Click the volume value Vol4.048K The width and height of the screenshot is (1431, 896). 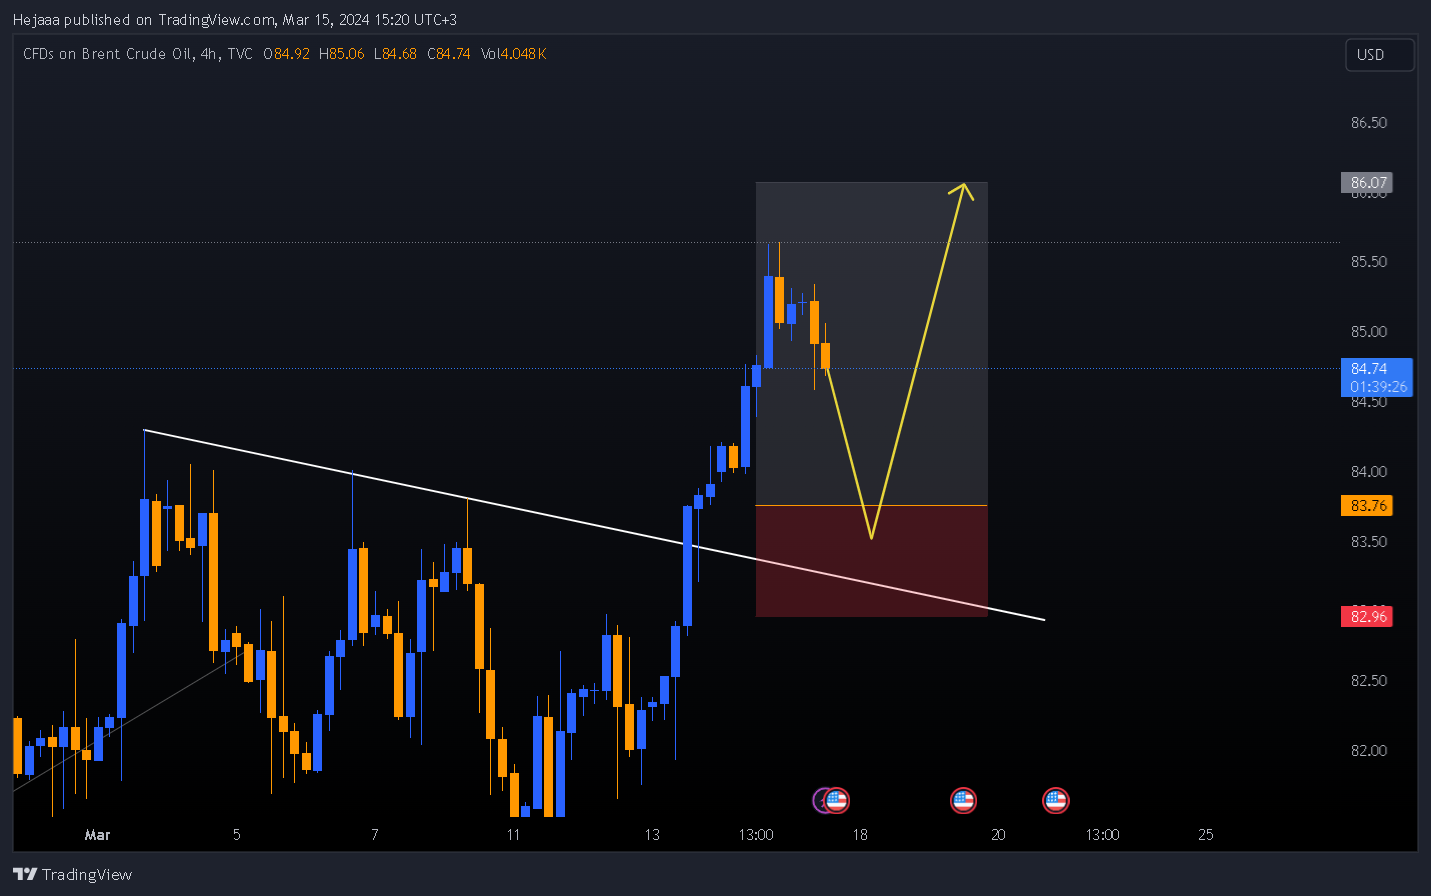point(513,54)
